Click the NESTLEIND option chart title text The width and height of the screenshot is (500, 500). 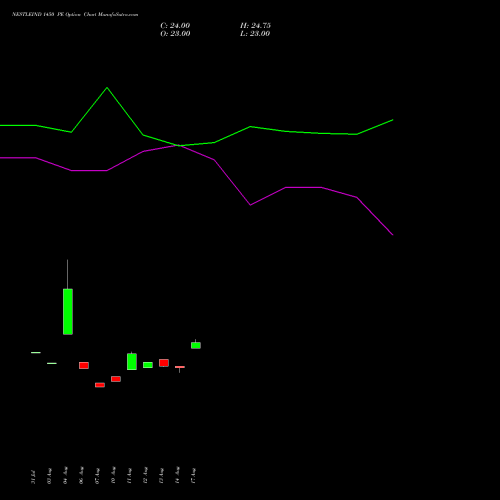click(75, 15)
